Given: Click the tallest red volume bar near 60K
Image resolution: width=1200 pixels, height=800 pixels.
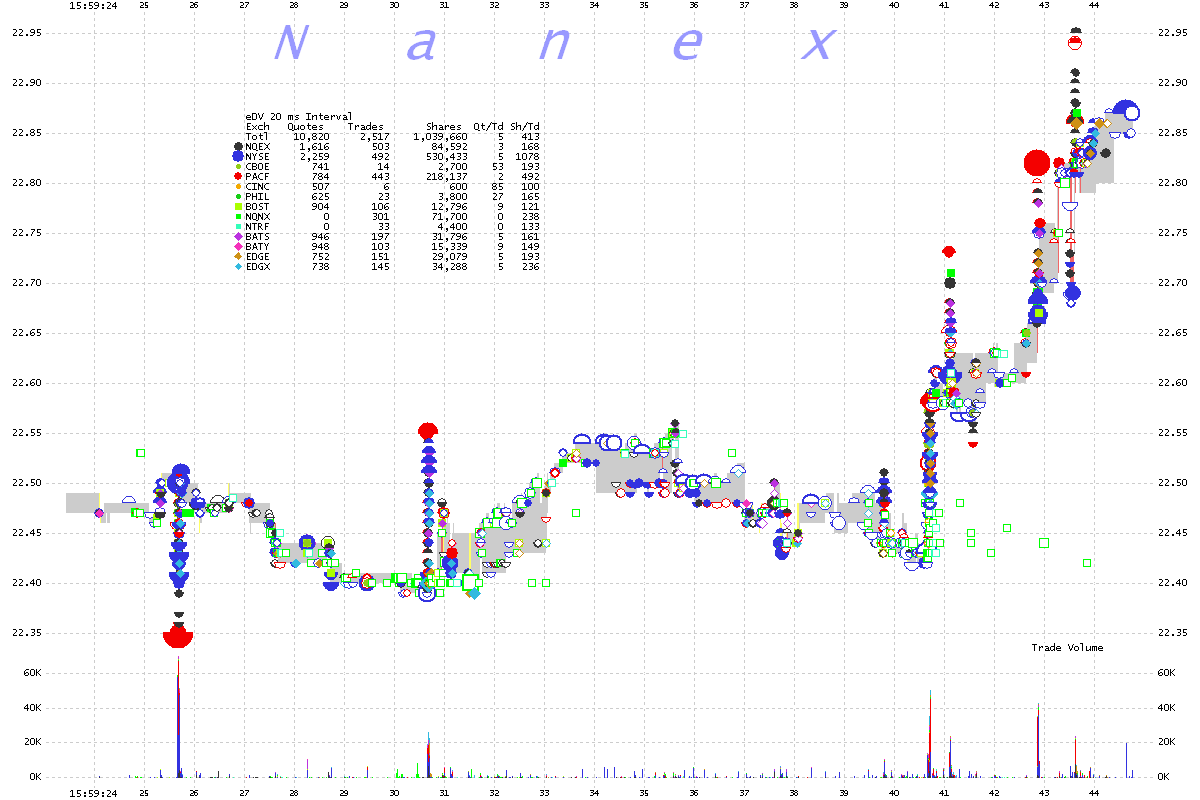Looking at the screenshot, I should 178,716.
